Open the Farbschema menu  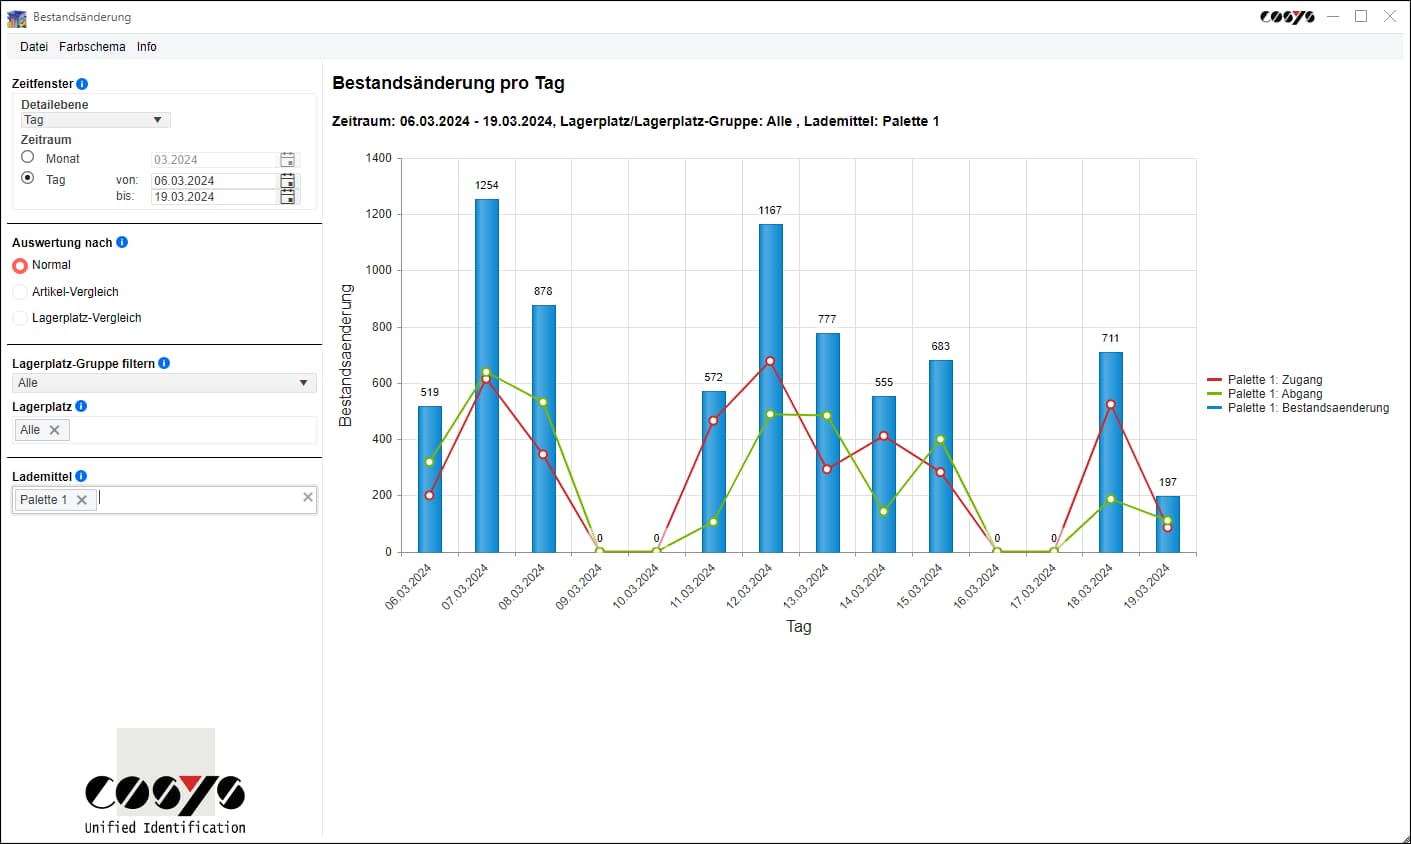92,47
